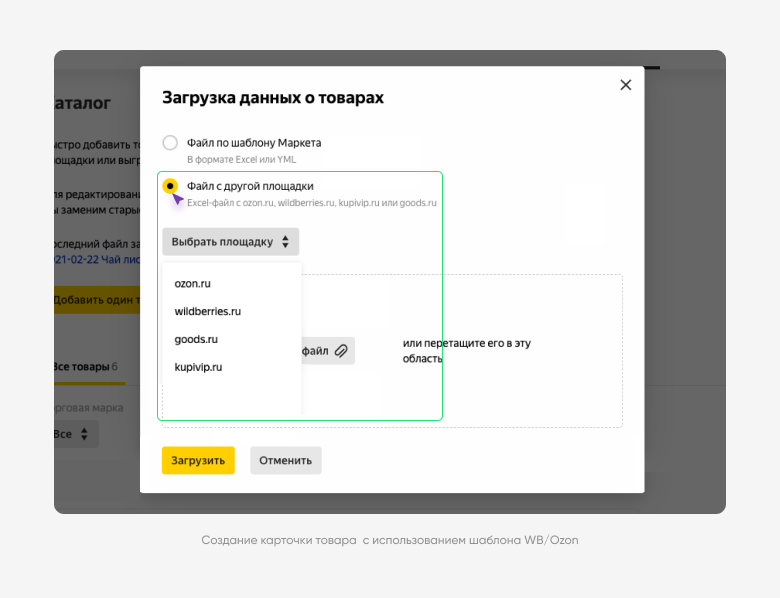This screenshot has height=598, width=780.
Task: Click the paperclip attach-file icon
Action: (341, 351)
